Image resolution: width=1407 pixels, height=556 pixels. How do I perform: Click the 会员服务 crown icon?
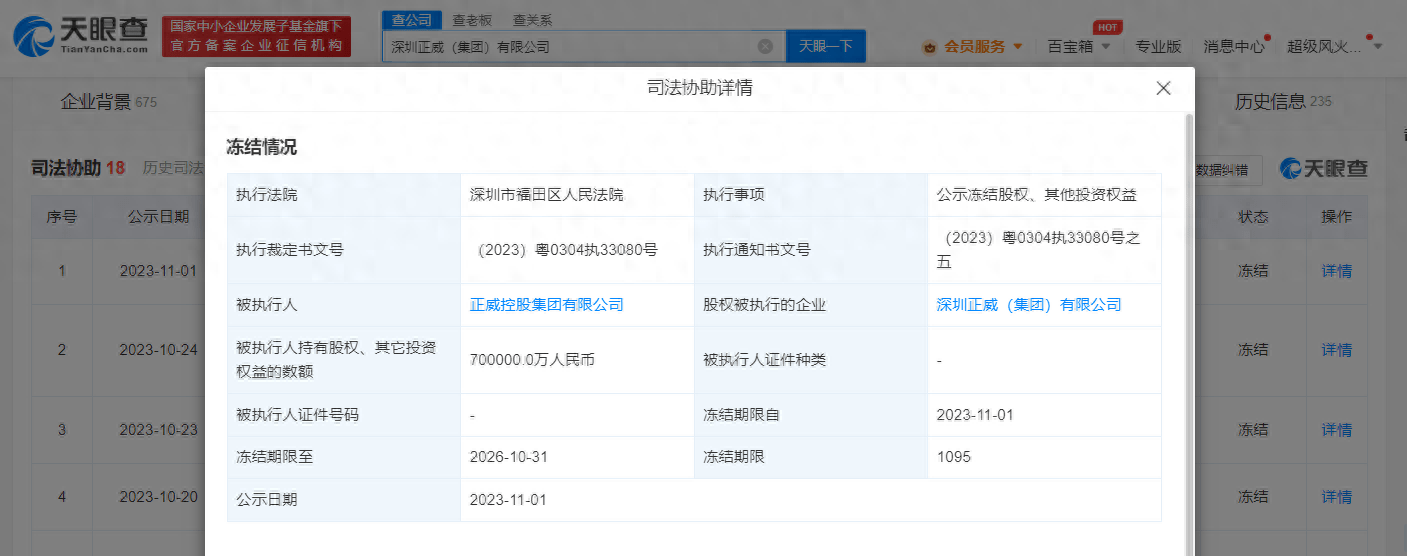coord(929,46)
